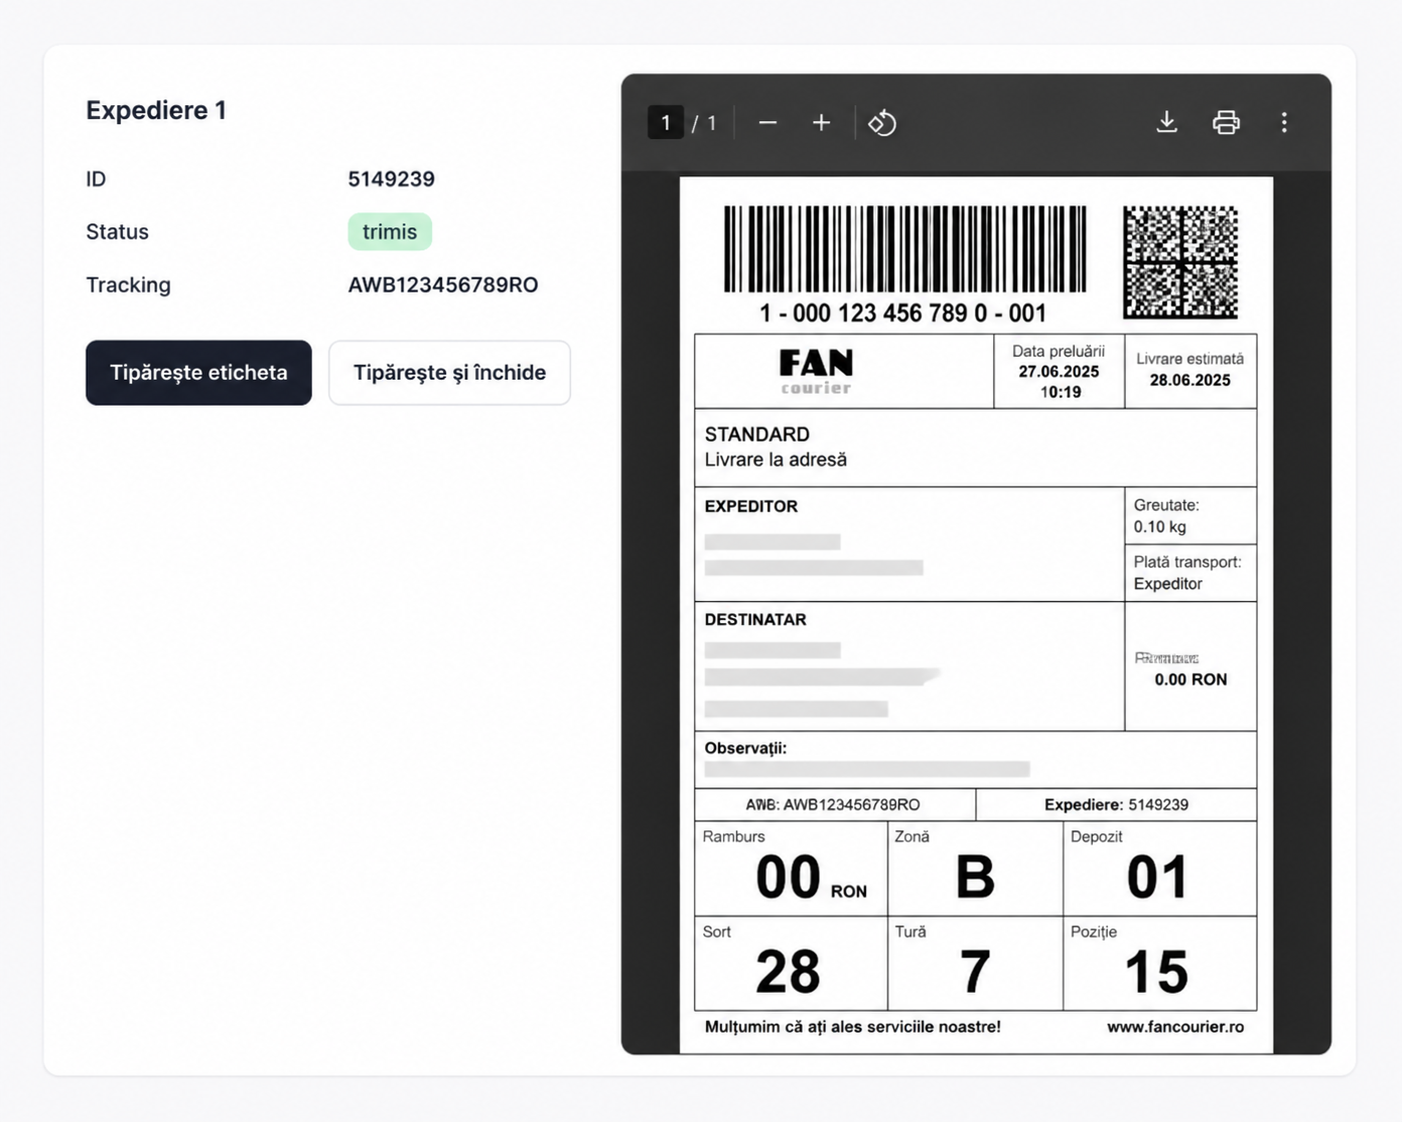1402x1122 pixels.
Task: Click the Tipărește eticheta button
Action: click(x=199, y=373)
